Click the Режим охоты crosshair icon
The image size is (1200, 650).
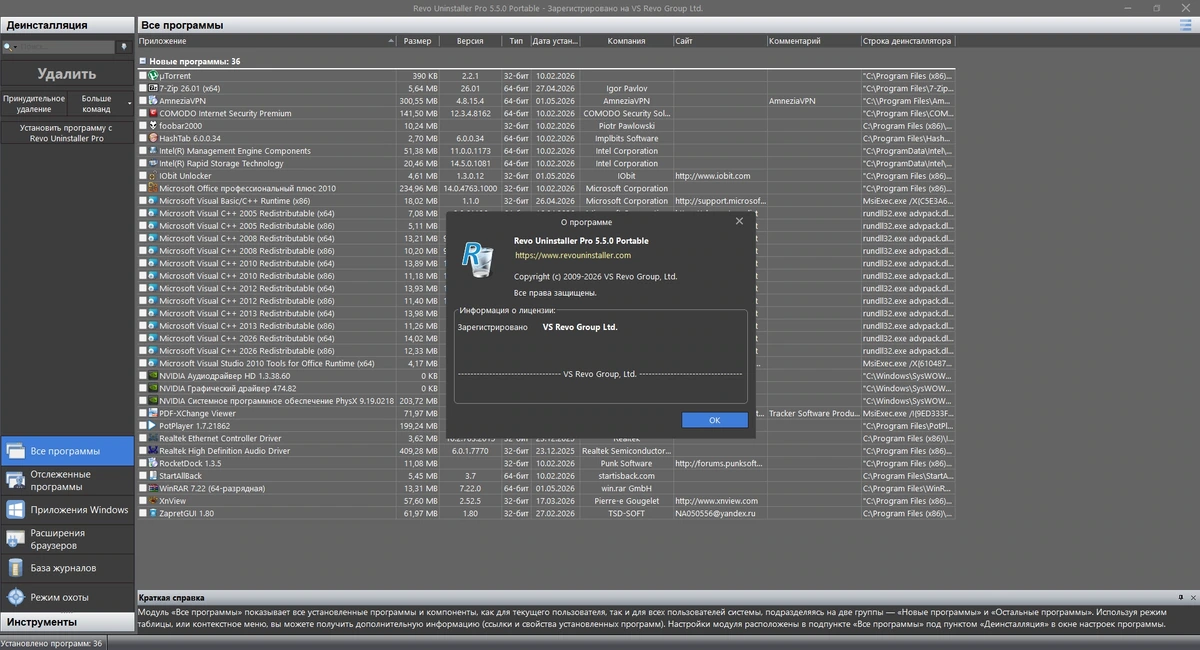point(15,597)
